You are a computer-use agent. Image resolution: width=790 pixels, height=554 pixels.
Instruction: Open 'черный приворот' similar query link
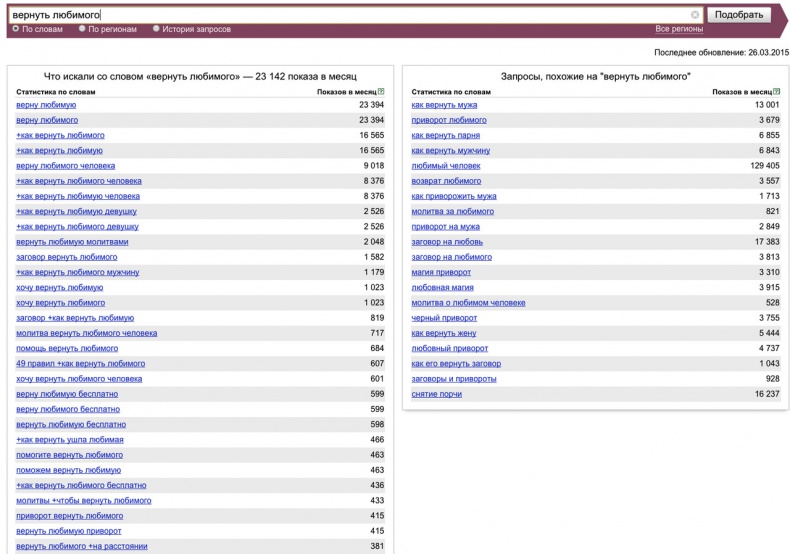(x=445, y=318)
